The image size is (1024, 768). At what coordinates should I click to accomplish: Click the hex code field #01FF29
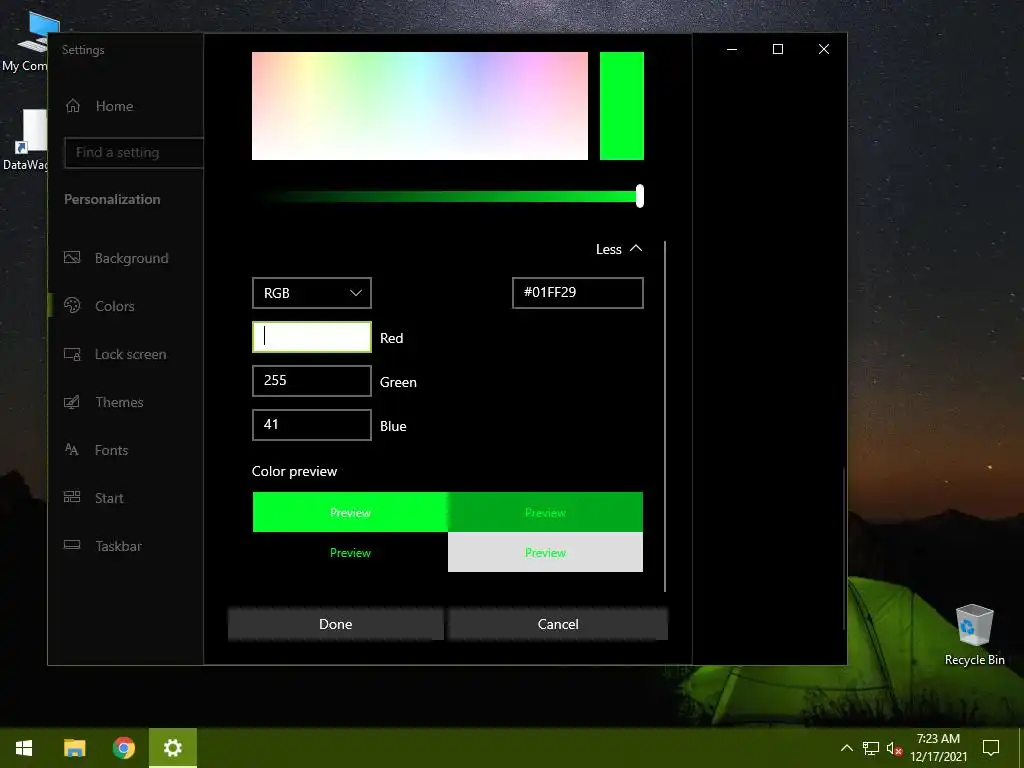coord(577,293)
